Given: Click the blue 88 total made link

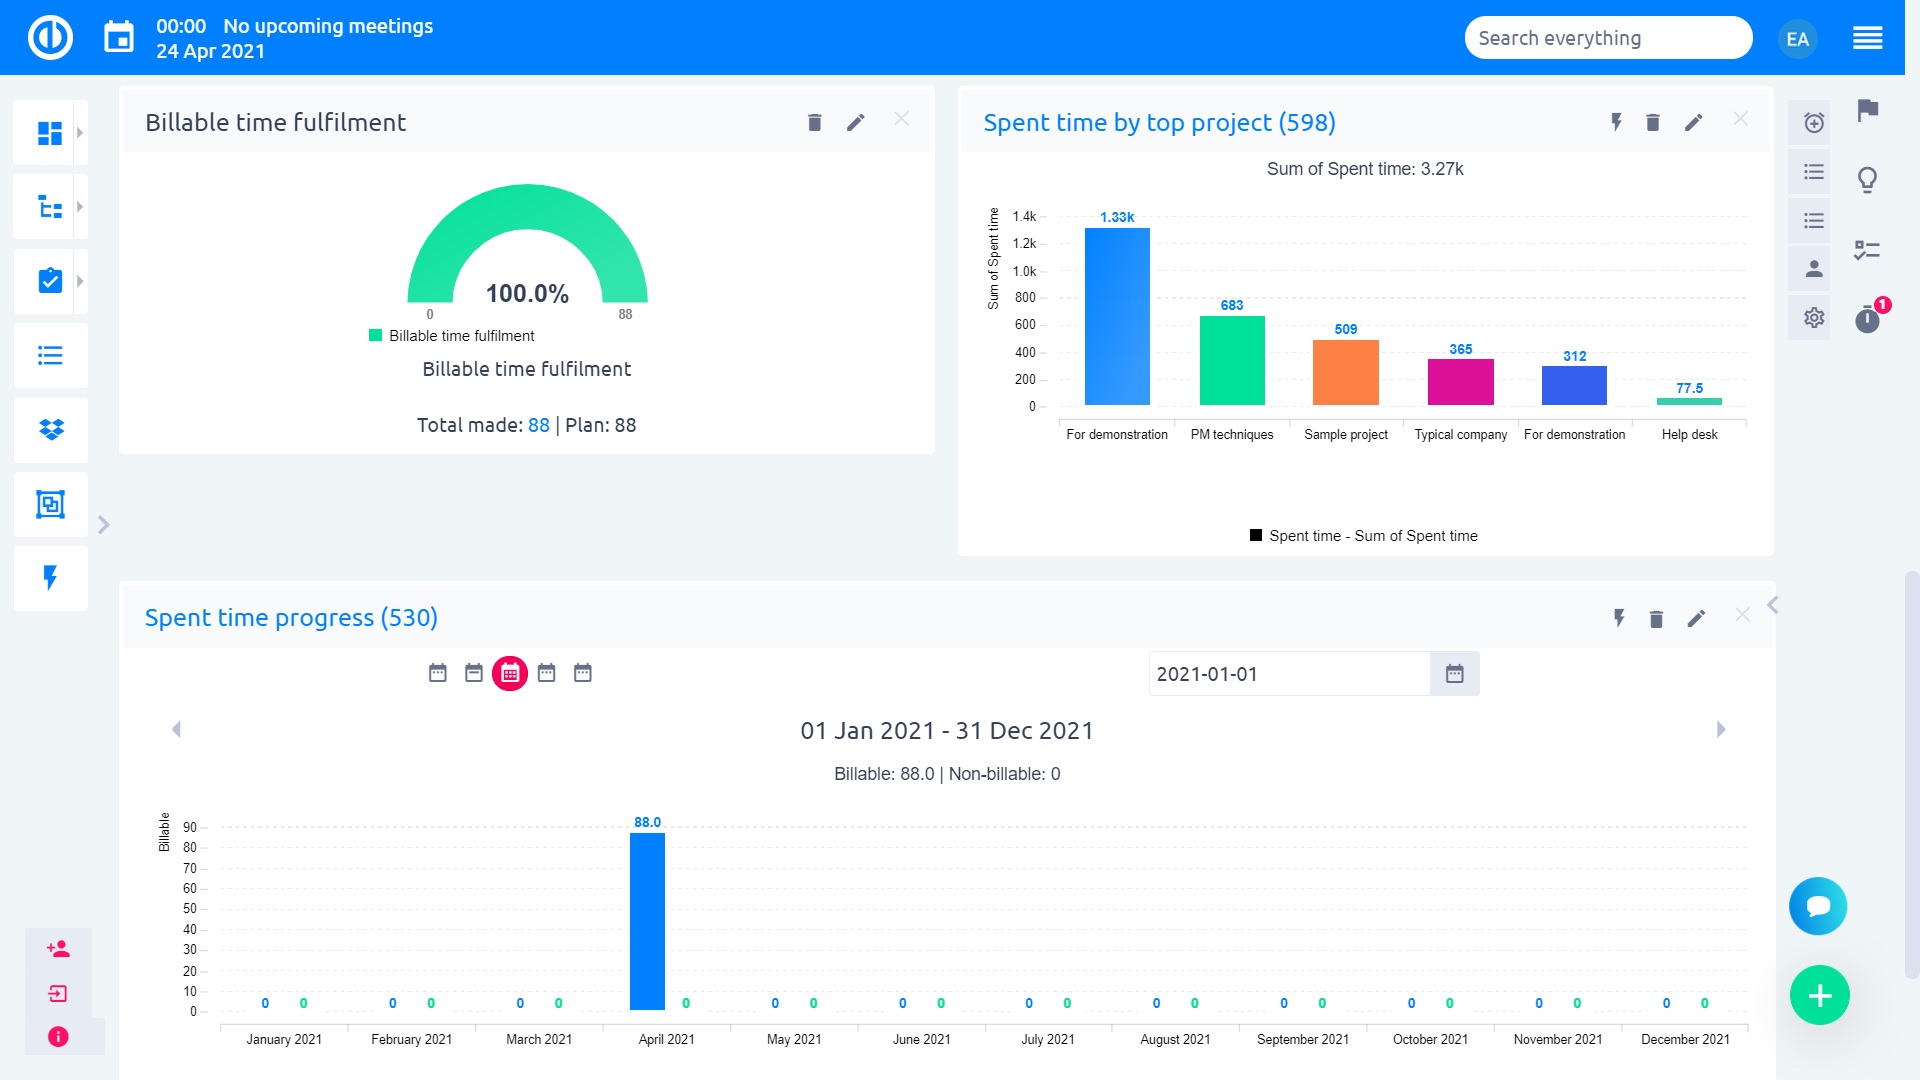Looking at the screenshot, I should tap(539, 425).
